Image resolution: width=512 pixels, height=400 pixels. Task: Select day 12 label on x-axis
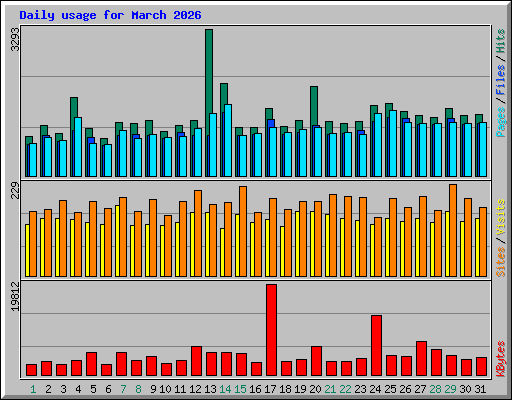[x=195, y=389]
